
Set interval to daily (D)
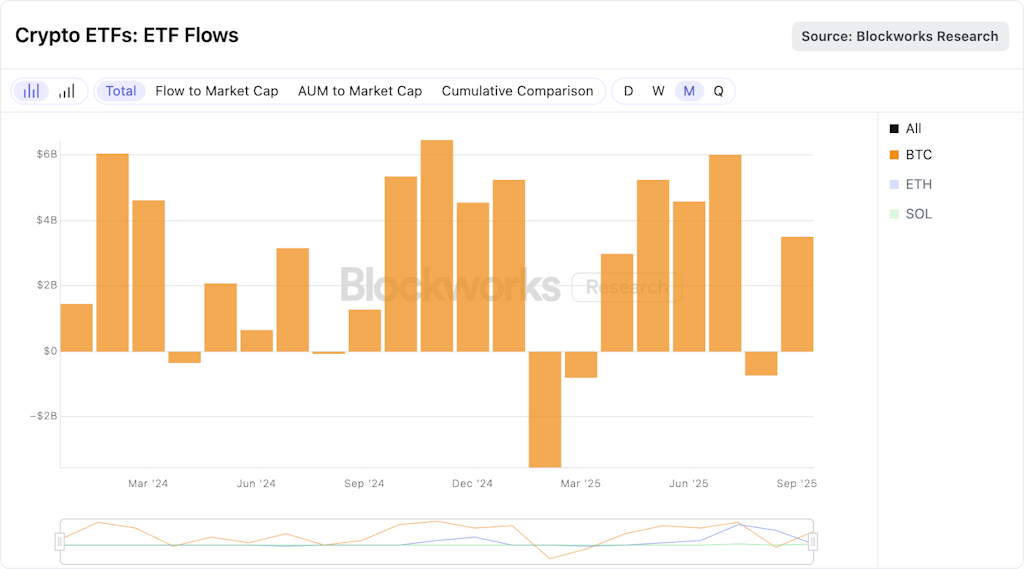(x=628, y=91)
